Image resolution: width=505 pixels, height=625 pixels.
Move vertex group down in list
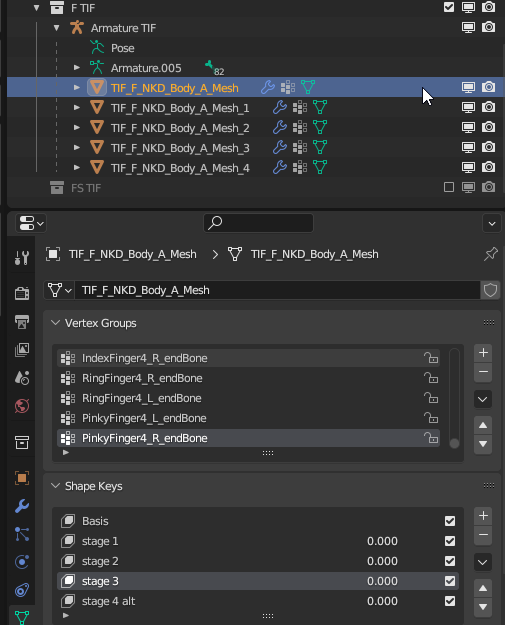click(x=483, y=444)
